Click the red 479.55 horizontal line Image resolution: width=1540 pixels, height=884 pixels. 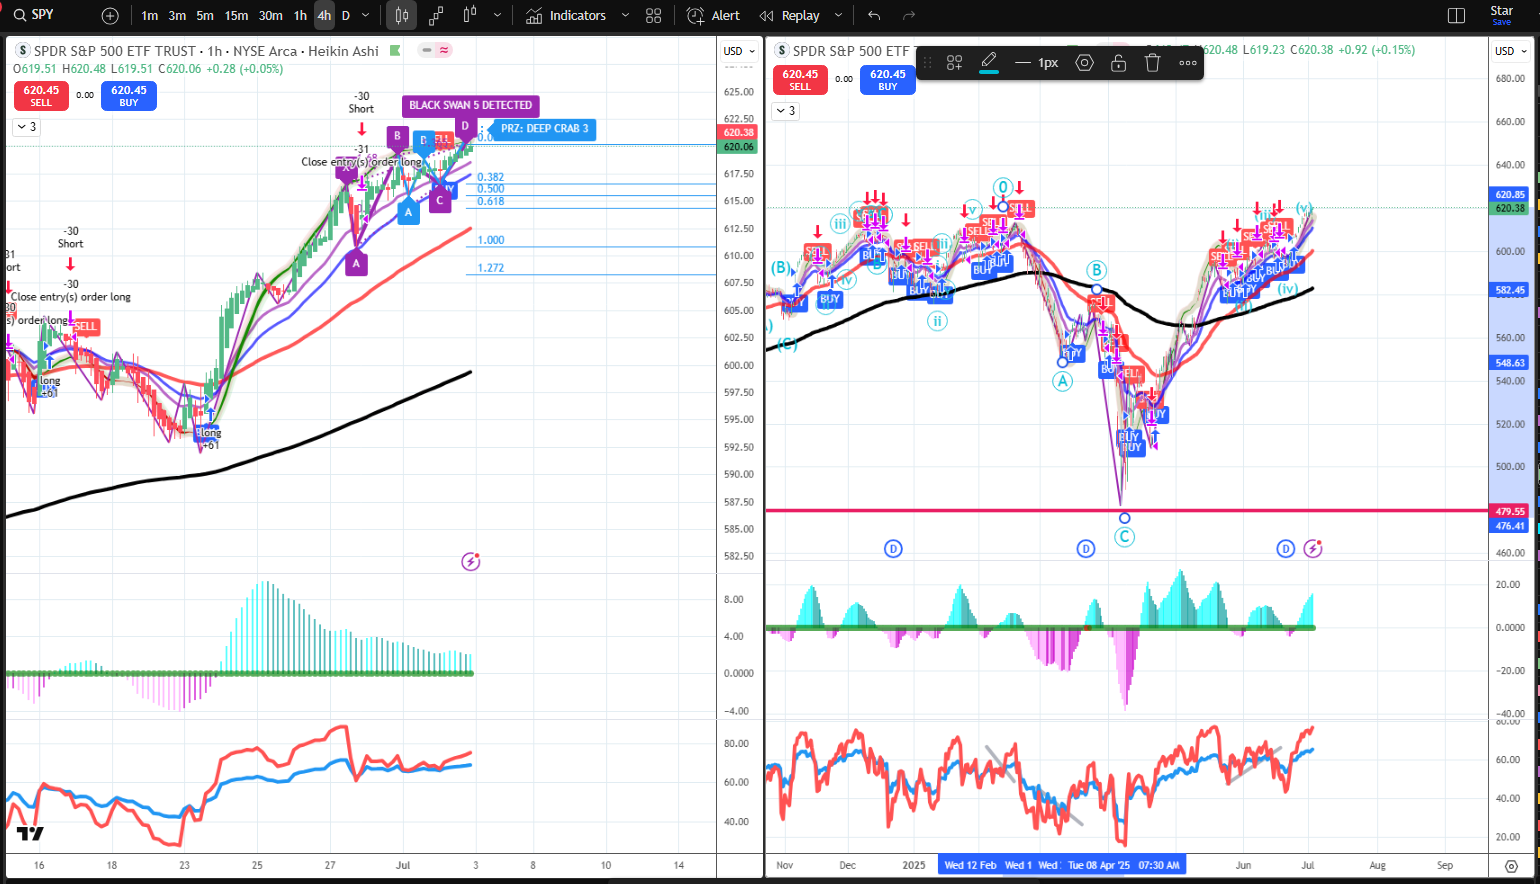(1125, 511)
